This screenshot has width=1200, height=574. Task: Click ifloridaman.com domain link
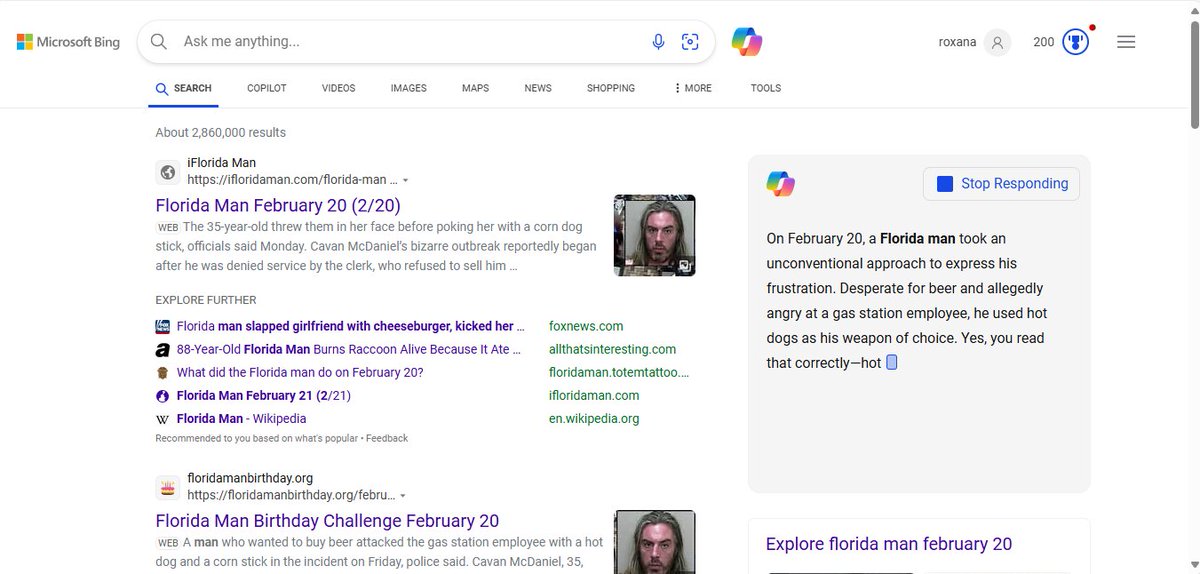[x=594, y=395]
